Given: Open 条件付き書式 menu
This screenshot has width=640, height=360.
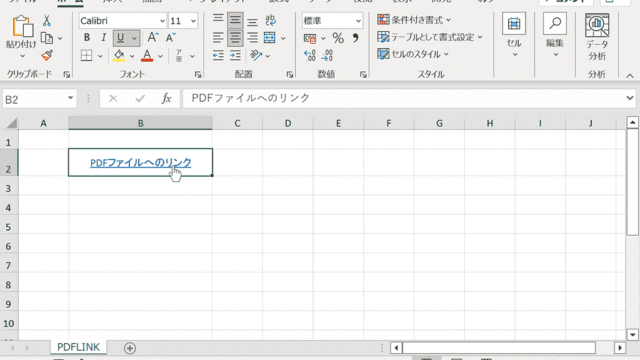Looking at the screenshot, I should (x=414, y=20).
